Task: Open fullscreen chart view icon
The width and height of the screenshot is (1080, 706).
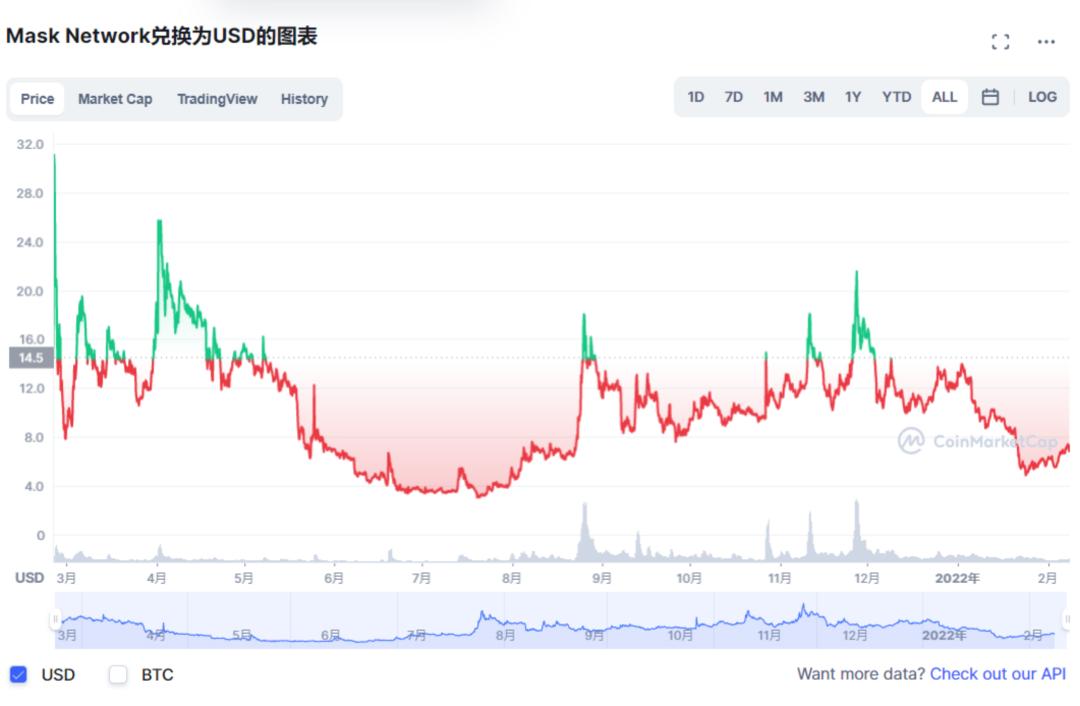Action: click(x=1000, y=42)
